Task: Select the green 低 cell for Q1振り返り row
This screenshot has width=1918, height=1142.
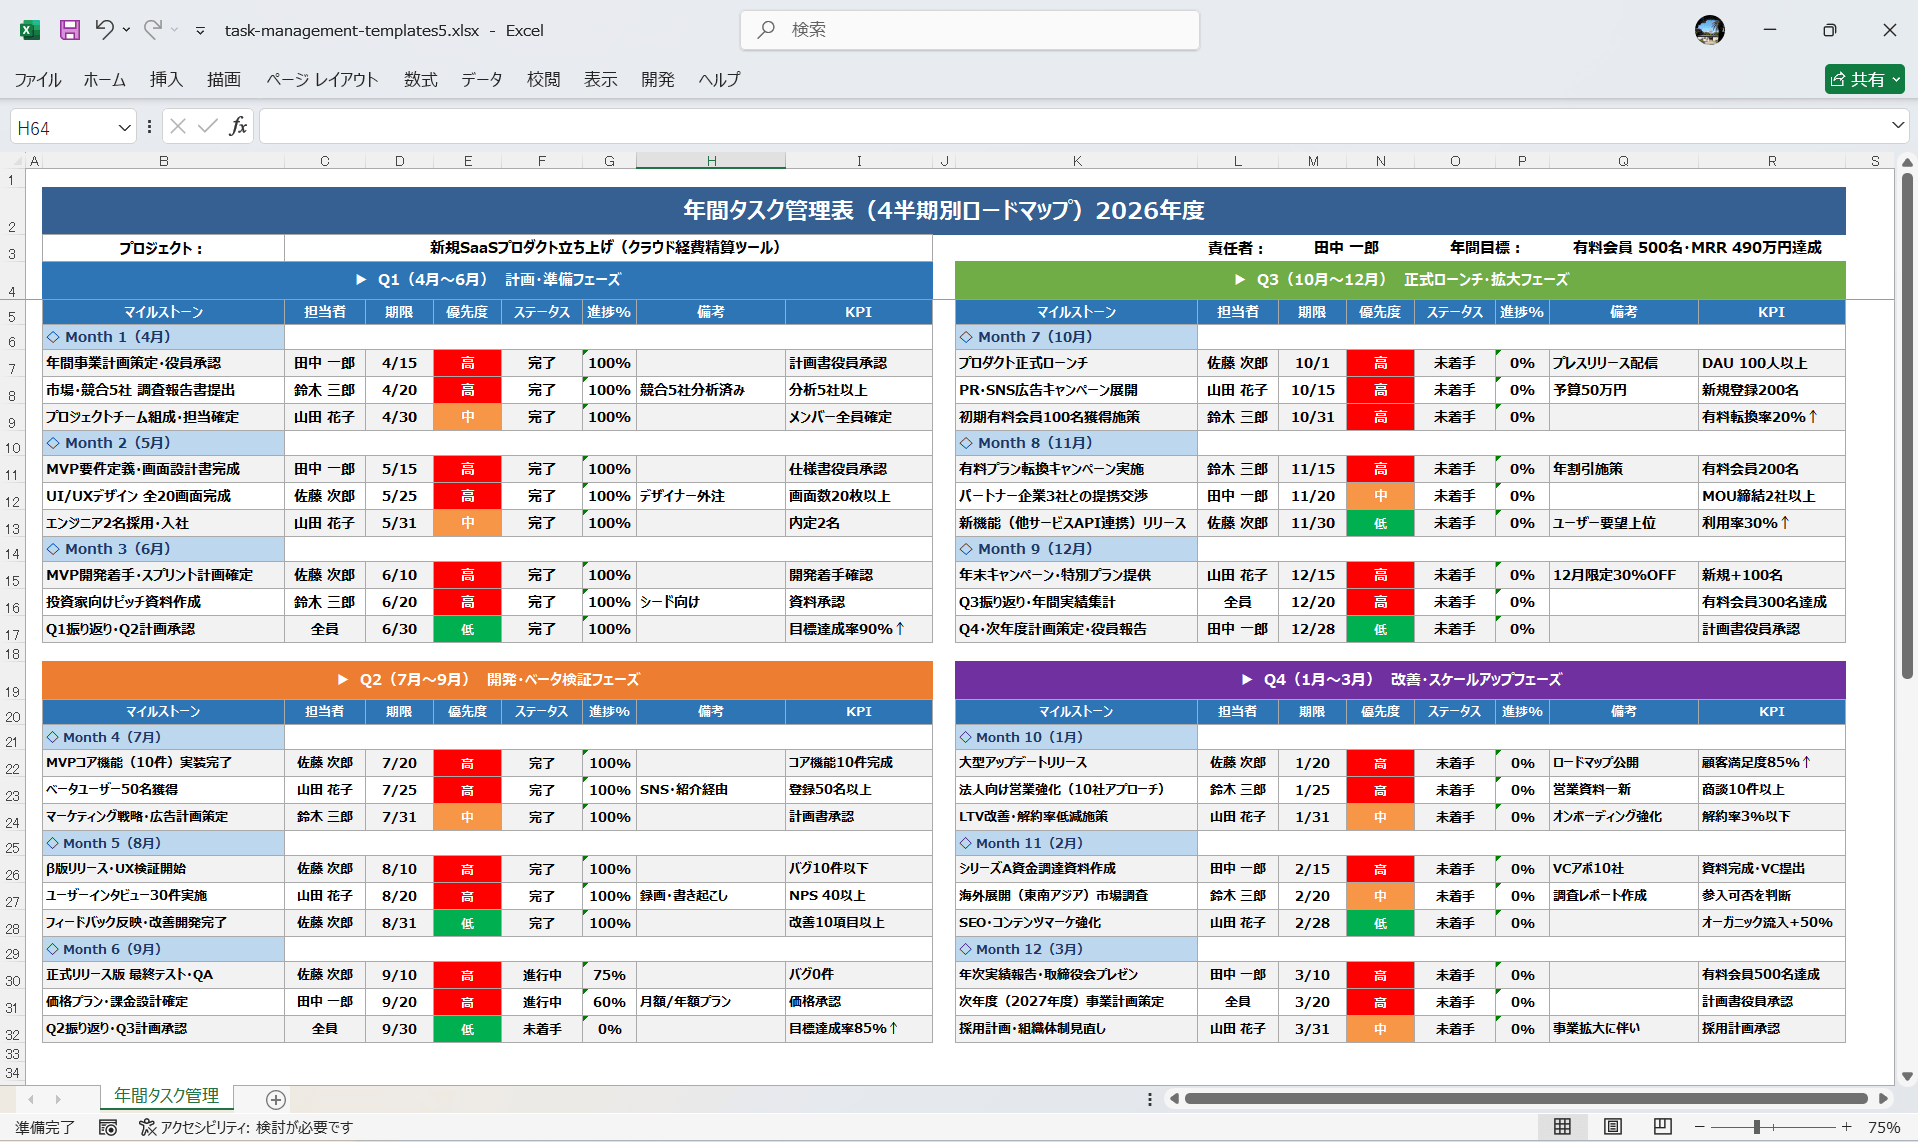Action: [x=467, y=629]
